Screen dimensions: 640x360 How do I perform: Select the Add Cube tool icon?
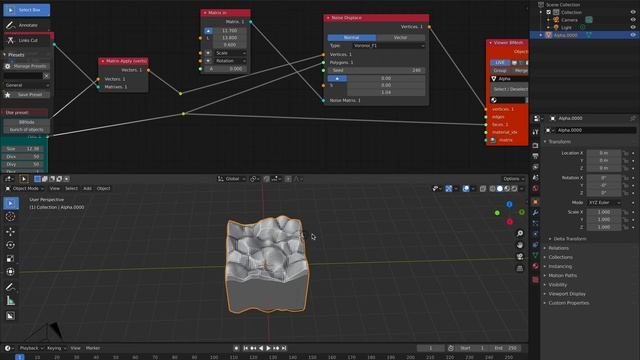[11, 316]
